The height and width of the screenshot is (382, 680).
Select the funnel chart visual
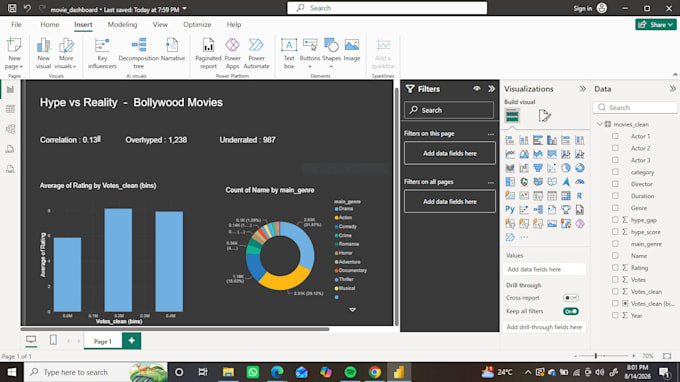coord(538,168)
